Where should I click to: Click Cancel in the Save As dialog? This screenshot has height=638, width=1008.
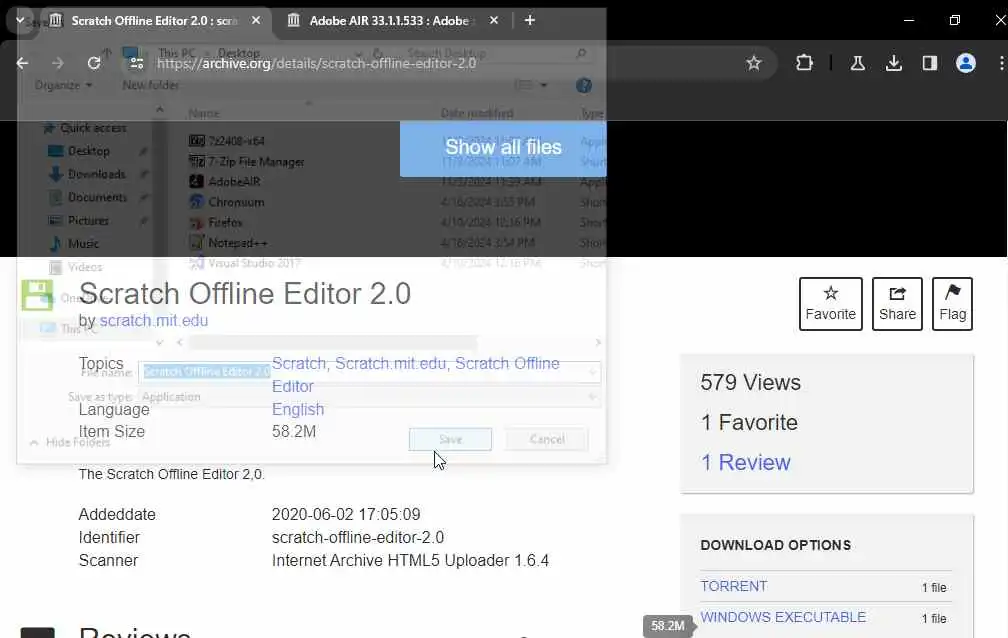coord(547,439)
